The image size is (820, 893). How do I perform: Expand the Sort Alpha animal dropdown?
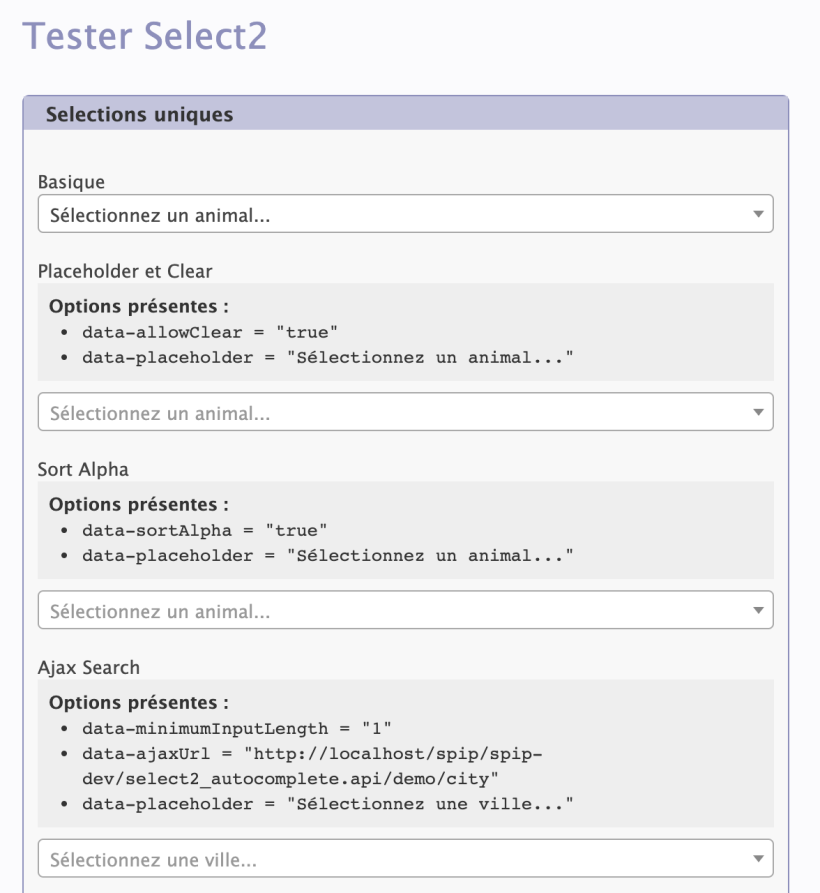[405, 610]
